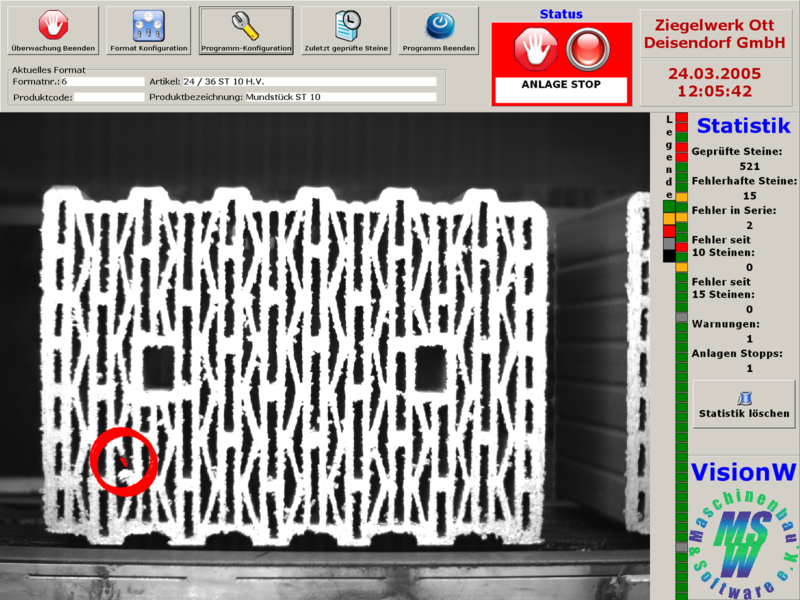Click the ANLAGE STOP status label

point(561,85)
